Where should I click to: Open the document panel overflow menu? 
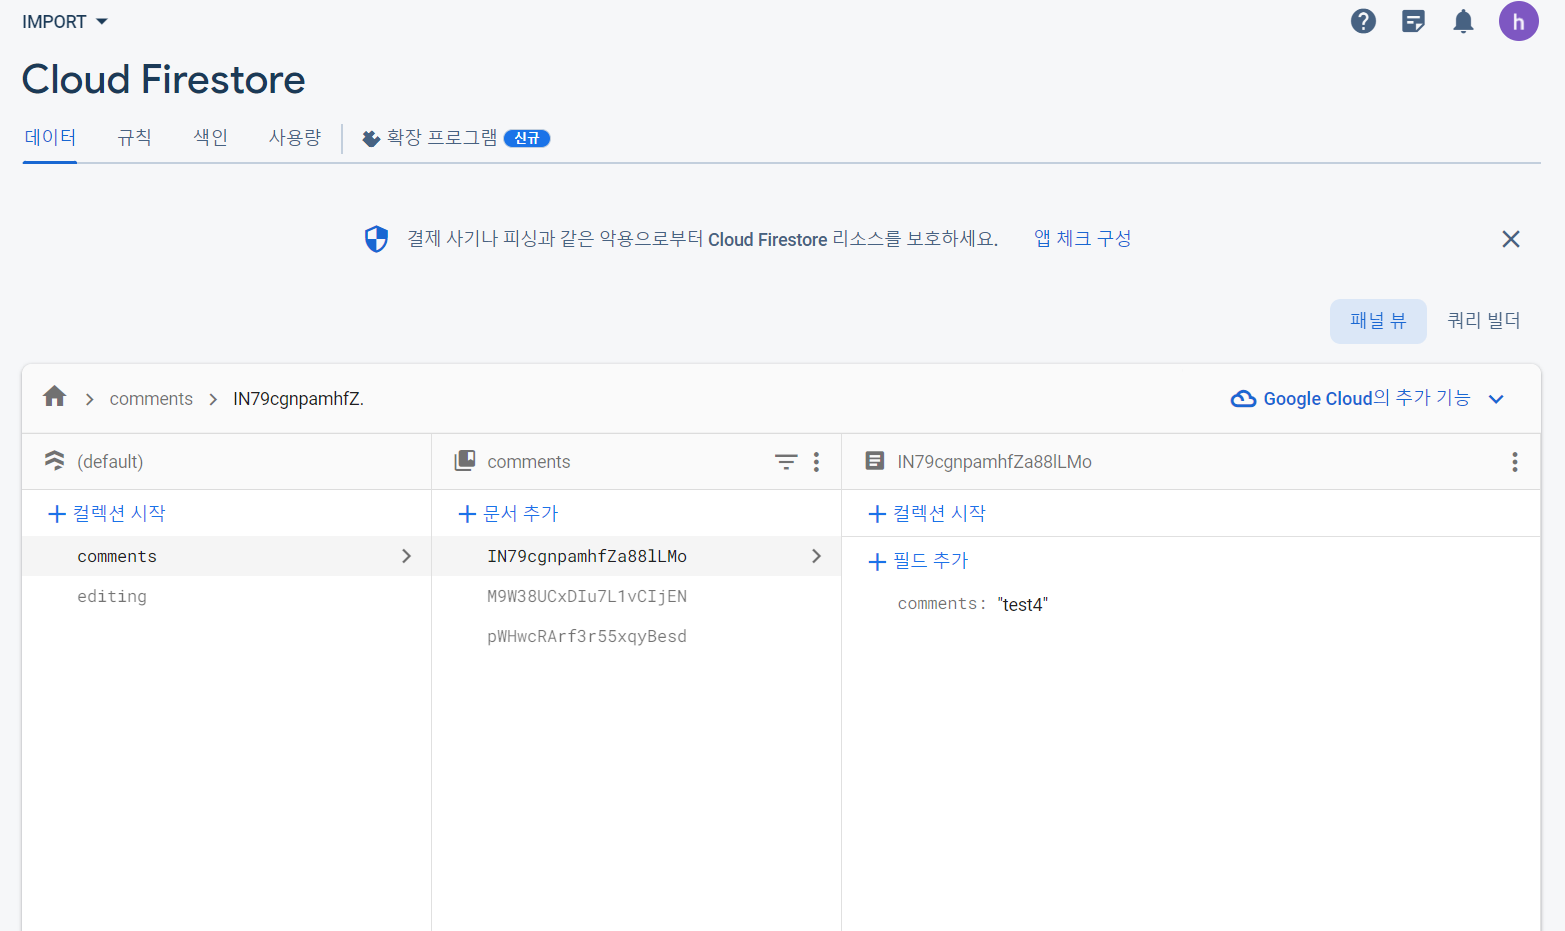pyautogui.click(x=1515, y=461)
